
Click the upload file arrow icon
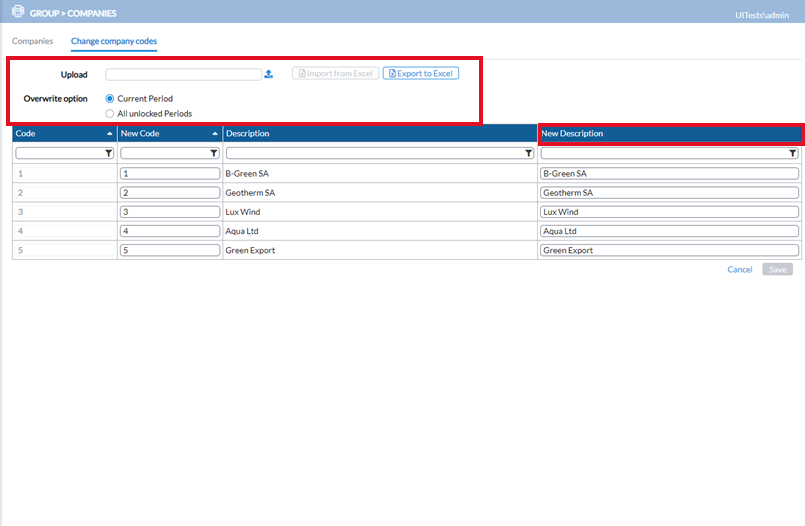(x=269, y=74)
